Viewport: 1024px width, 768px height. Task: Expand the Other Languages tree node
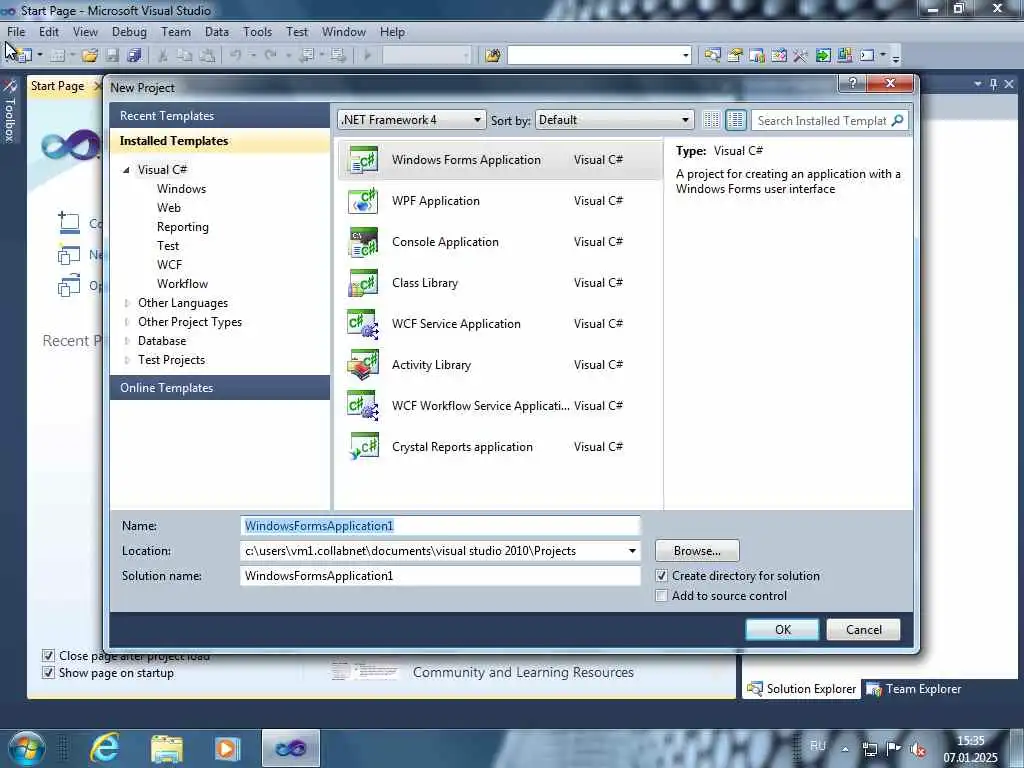(127, 303)
